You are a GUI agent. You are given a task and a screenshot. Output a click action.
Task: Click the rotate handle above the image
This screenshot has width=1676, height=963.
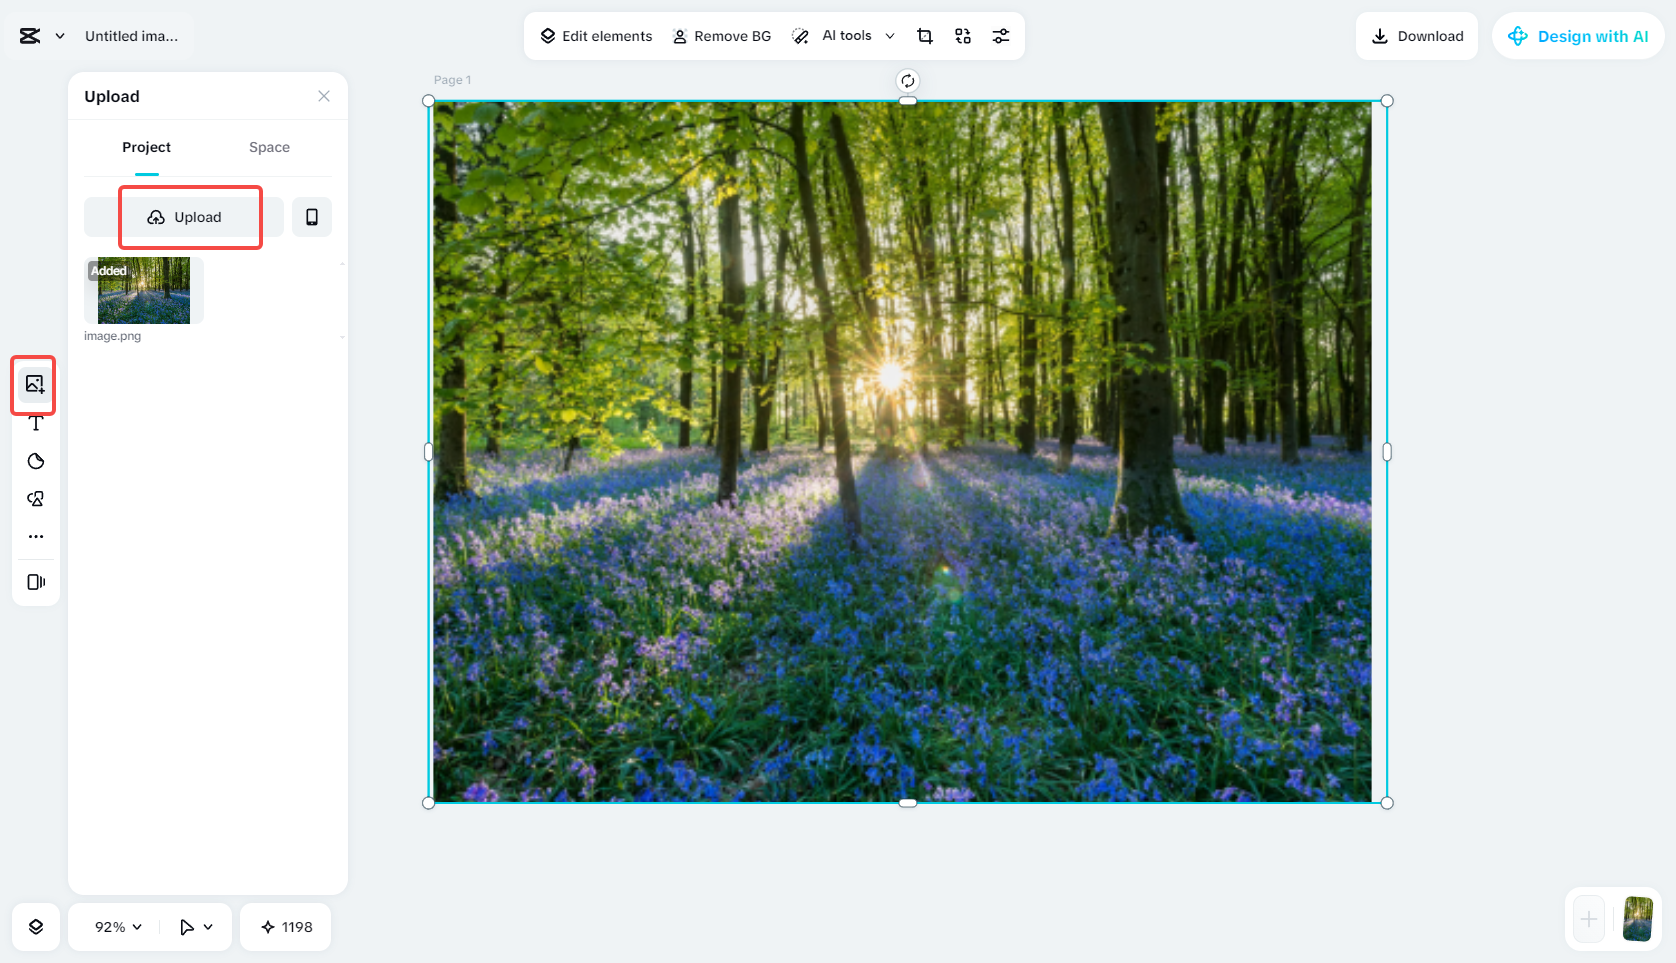[908, 81]
